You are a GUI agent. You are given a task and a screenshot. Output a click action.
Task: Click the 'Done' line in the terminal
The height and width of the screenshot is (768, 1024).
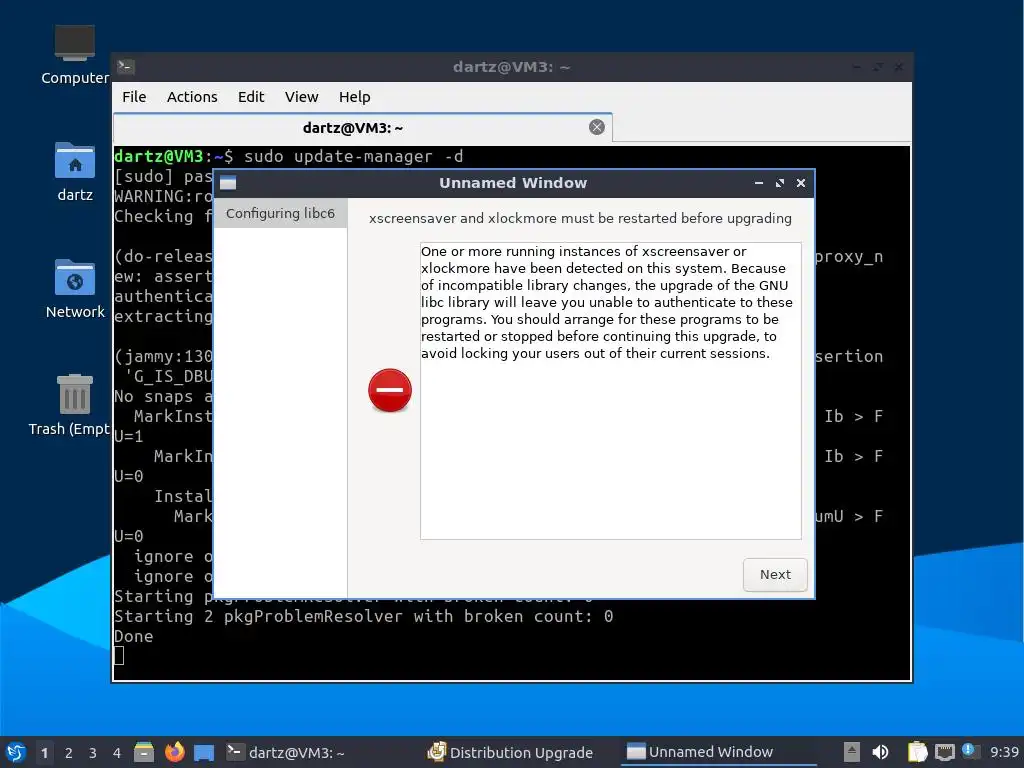click(134, 637)
